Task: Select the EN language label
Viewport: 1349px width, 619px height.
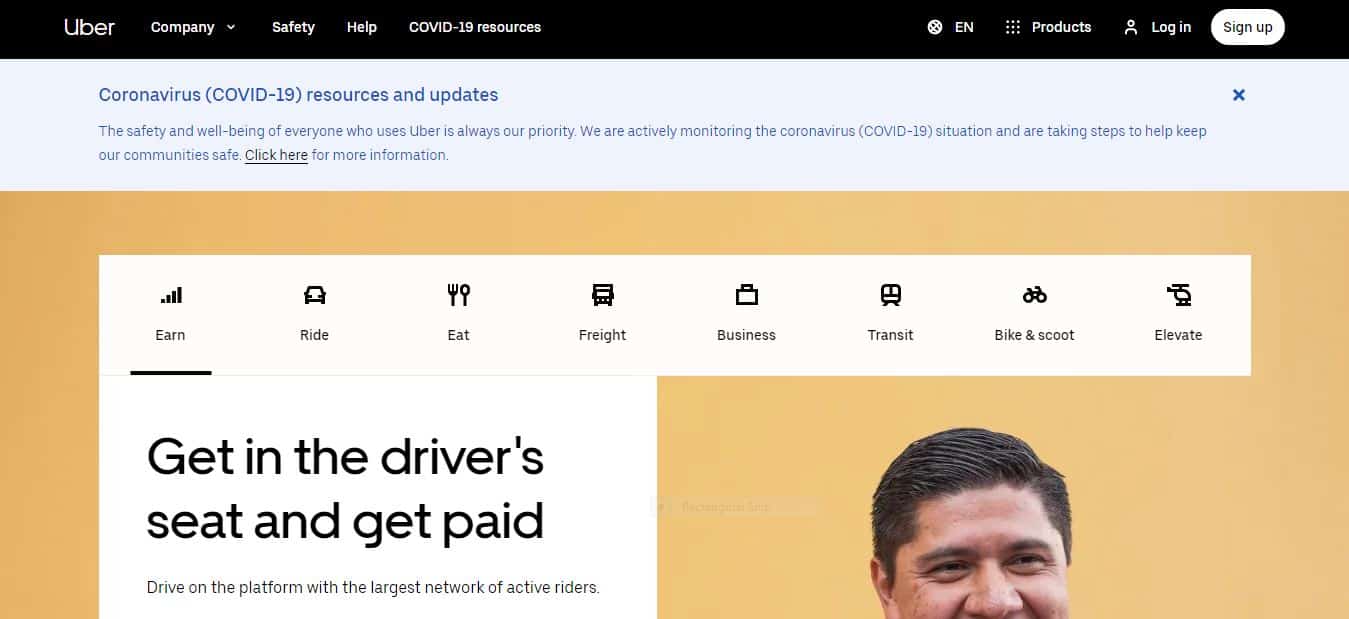Action: (x=964, y=27)
